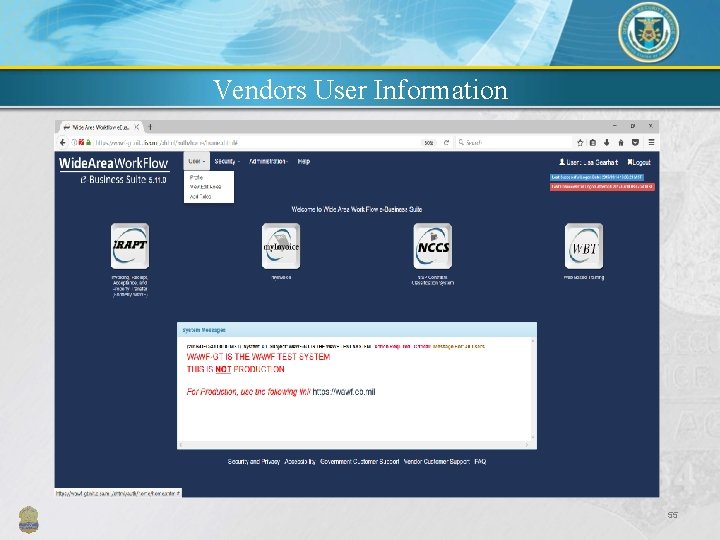Click the 50% zoom level indicator
Screen dimensions: 720x540
click(x=429, y=143)
